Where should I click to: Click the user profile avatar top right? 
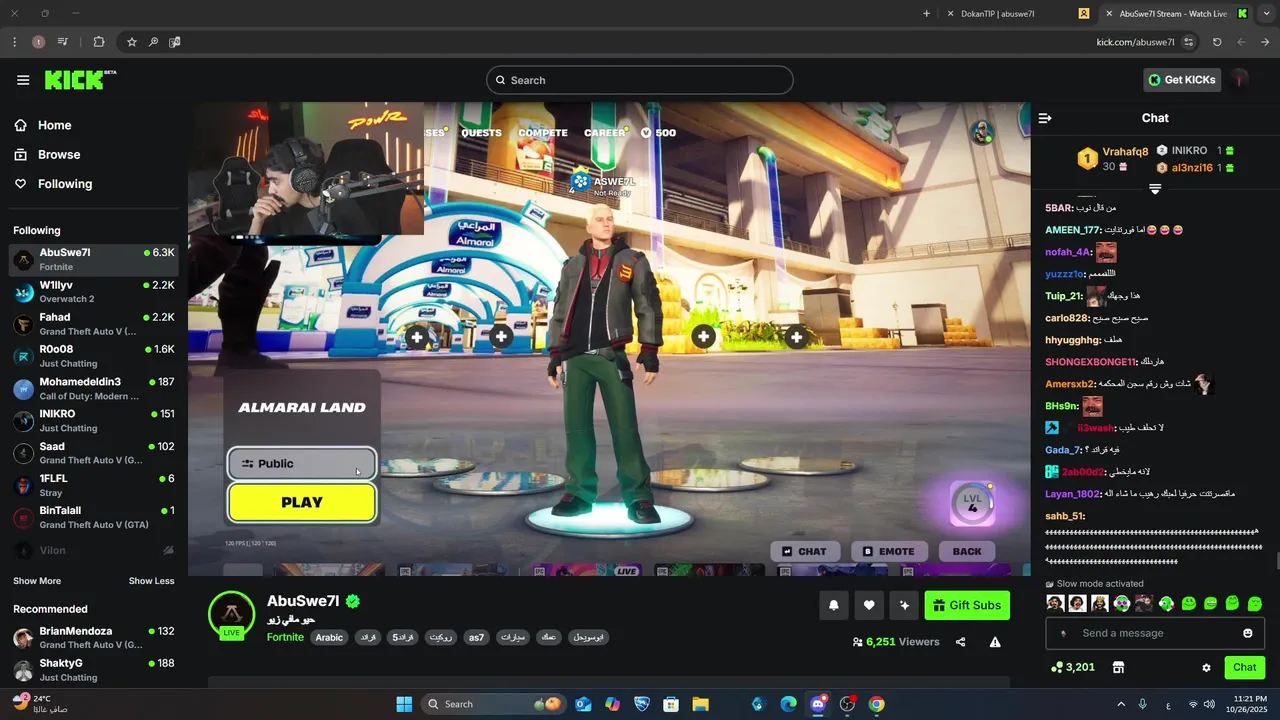pyautogui.click(x=1240, y=80)
